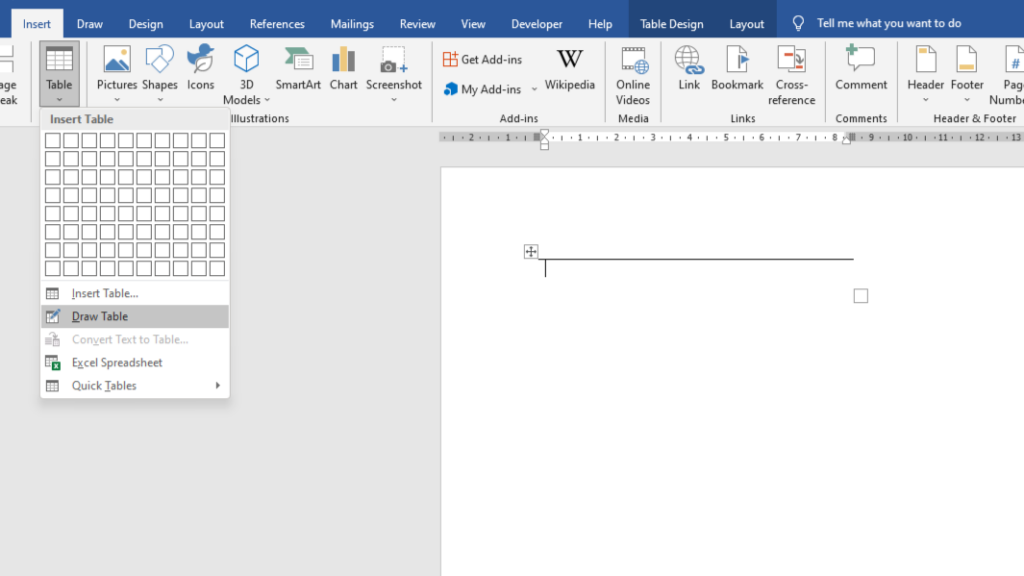The image size is (1024, 576).
Task: Open My Add-ins
Action: coord(483,89)
